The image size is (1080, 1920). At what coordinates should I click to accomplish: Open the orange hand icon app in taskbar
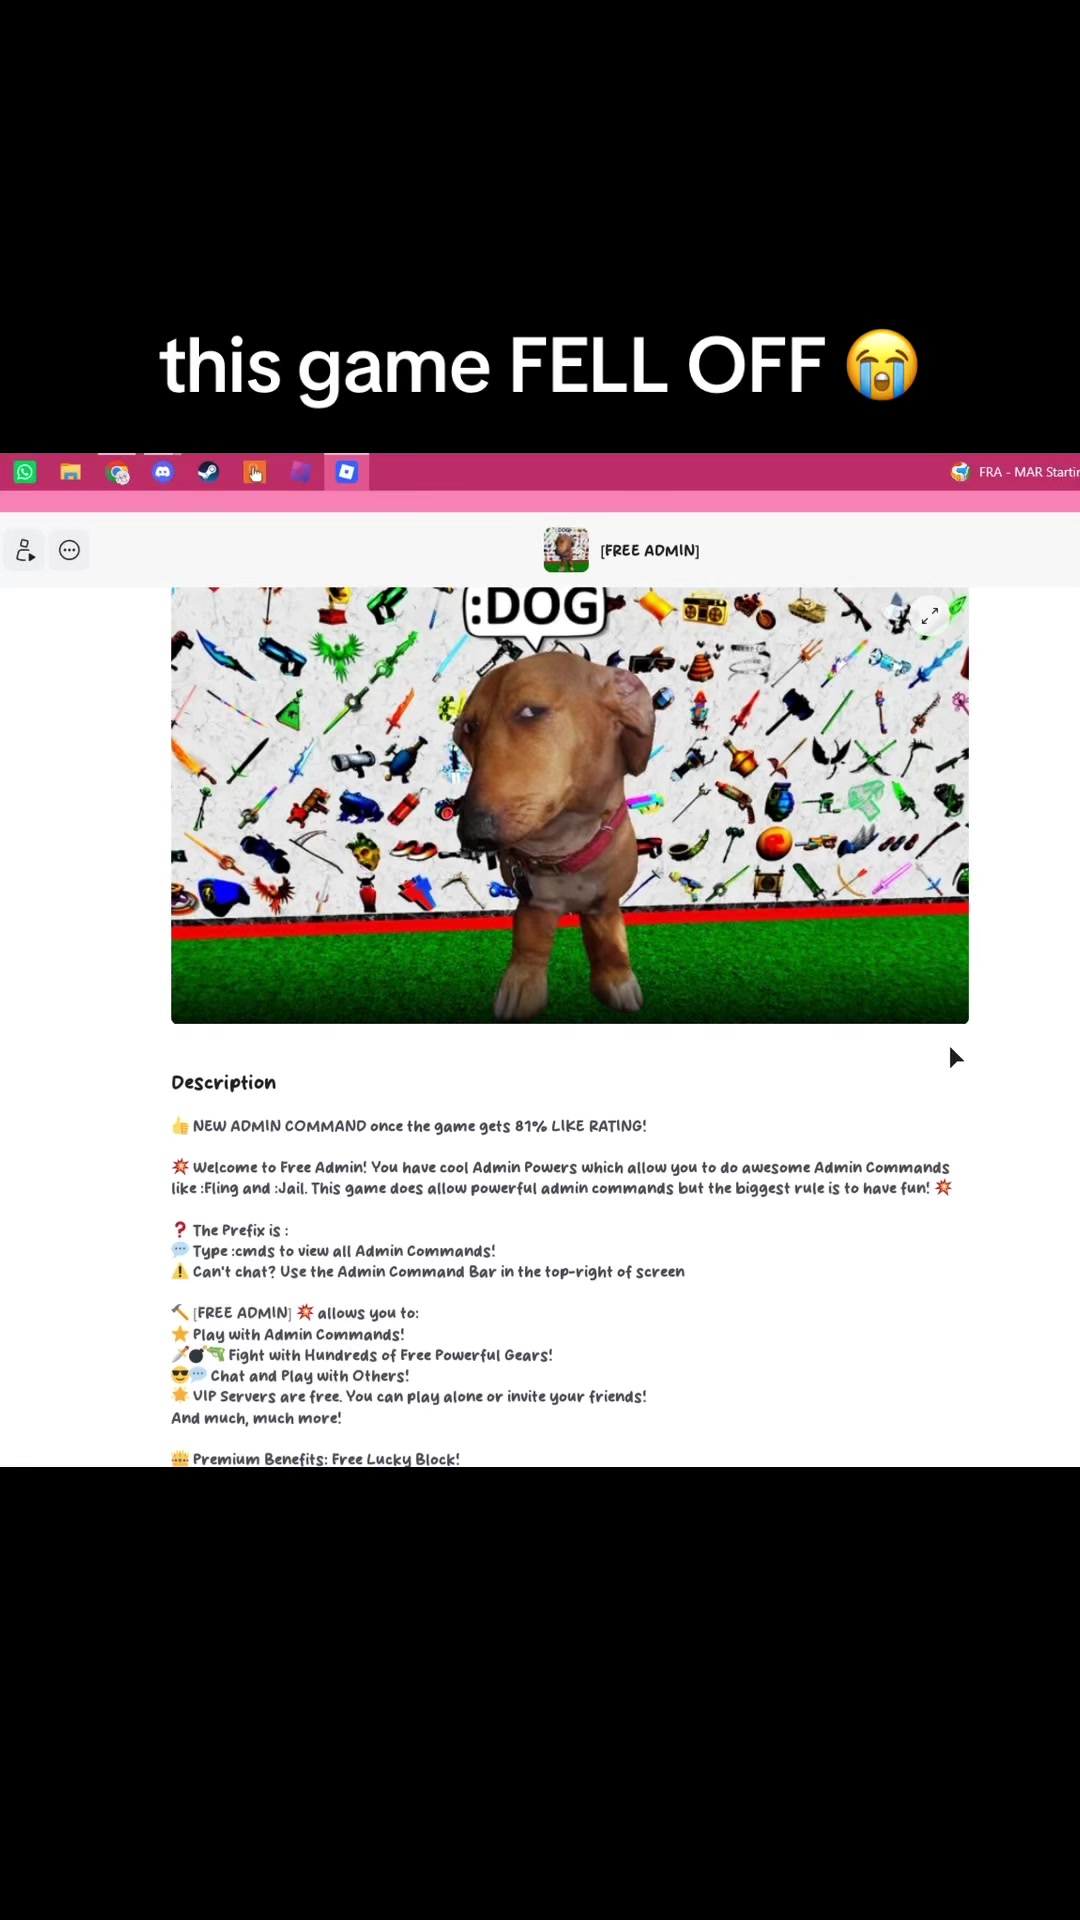coord(255,472)
